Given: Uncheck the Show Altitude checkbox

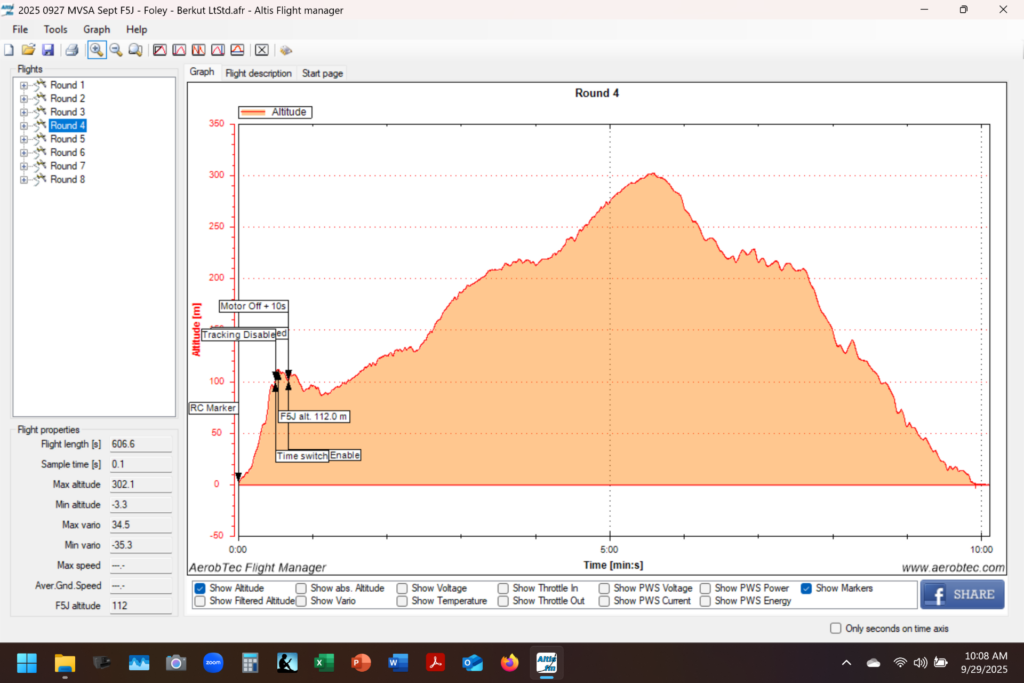Looking at the screenshot, I should point(200,588).
